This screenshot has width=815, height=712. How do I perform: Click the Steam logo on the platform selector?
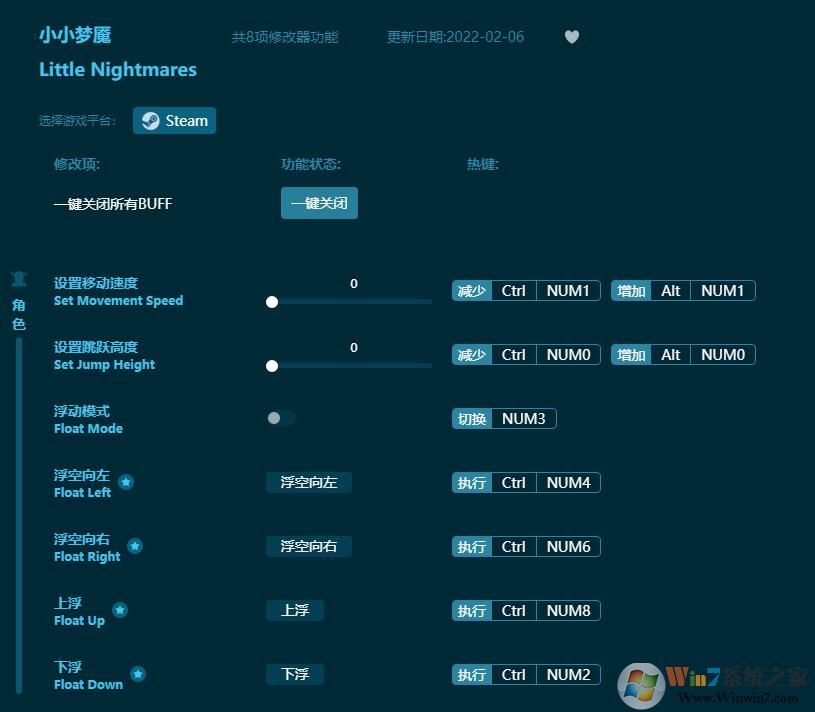pos(148,120)
